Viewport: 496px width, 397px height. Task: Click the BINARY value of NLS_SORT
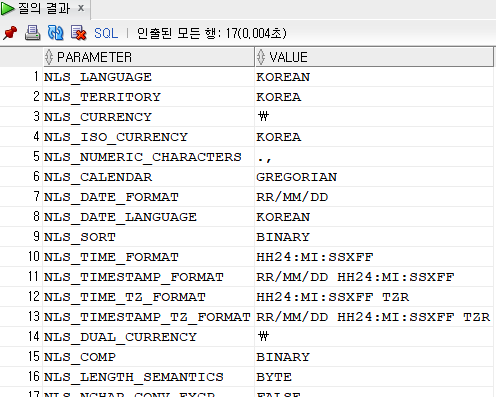(374, 237)
